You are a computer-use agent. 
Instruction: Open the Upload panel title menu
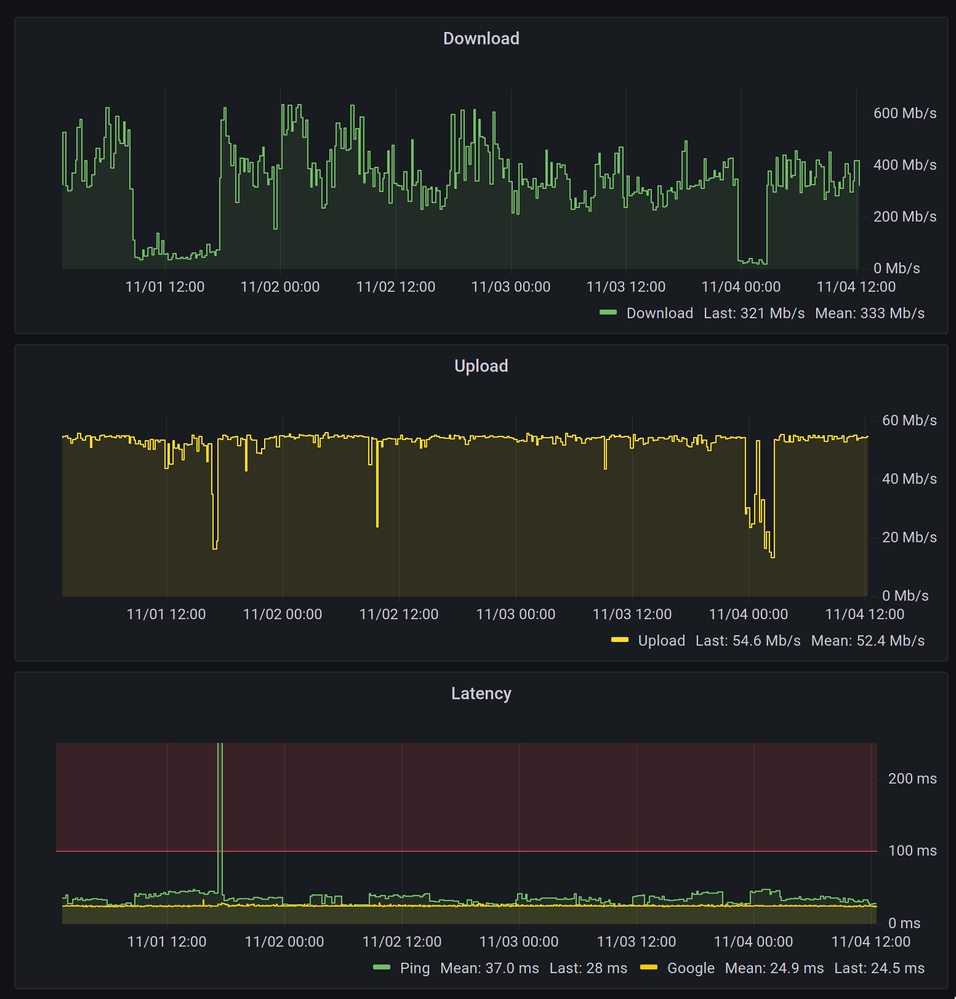481,366
